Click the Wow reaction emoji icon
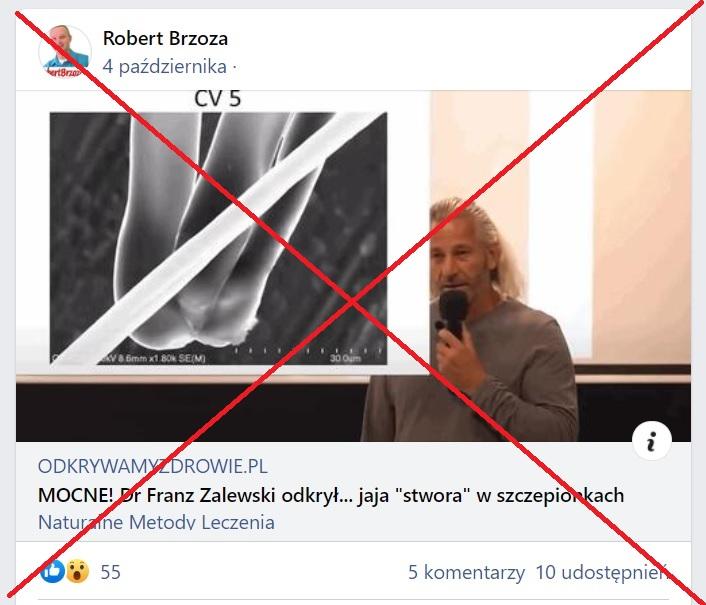This screenshot has height=605, width=706. [77, 571]
